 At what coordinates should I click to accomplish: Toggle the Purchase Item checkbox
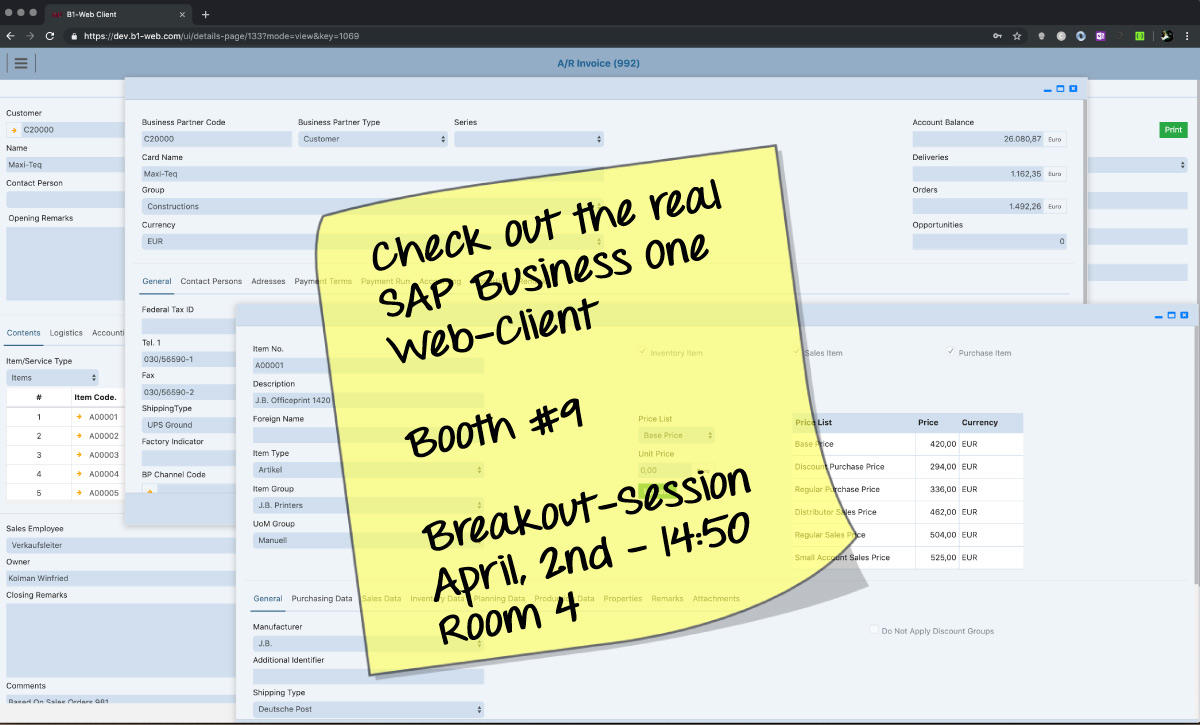(x=951, y=352)
